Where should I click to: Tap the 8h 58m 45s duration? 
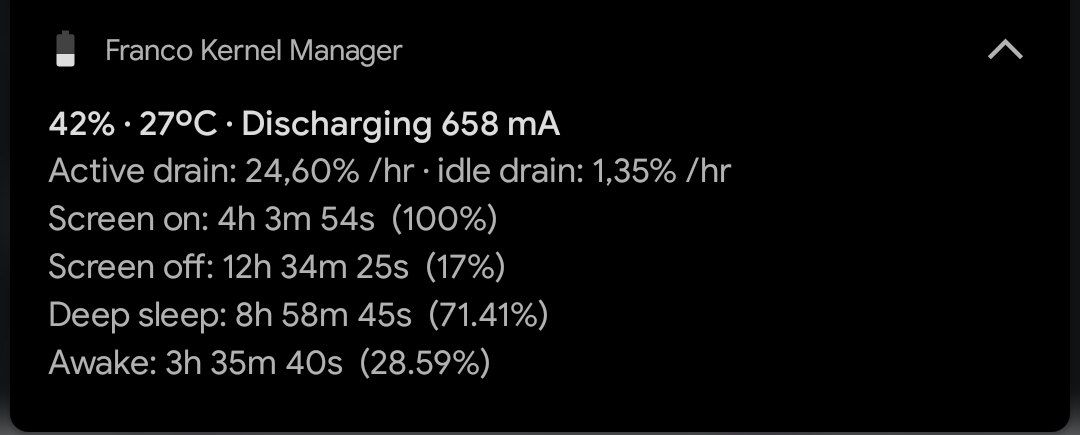click(322, 315)
